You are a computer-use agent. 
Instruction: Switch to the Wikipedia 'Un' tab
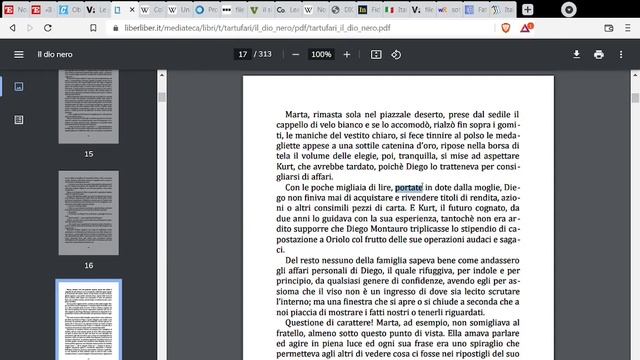(x=179, y=10)
